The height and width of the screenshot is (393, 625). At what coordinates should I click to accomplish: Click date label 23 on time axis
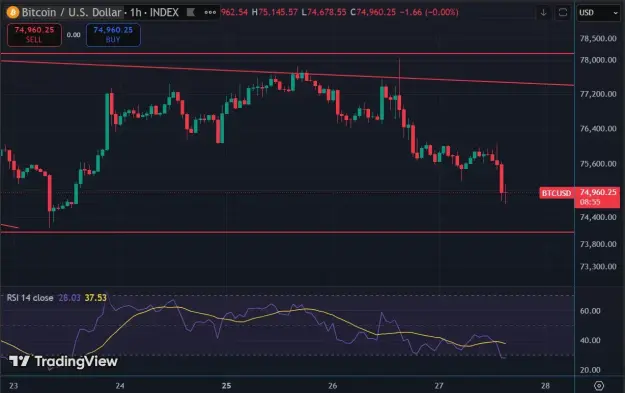coord(14,385)
